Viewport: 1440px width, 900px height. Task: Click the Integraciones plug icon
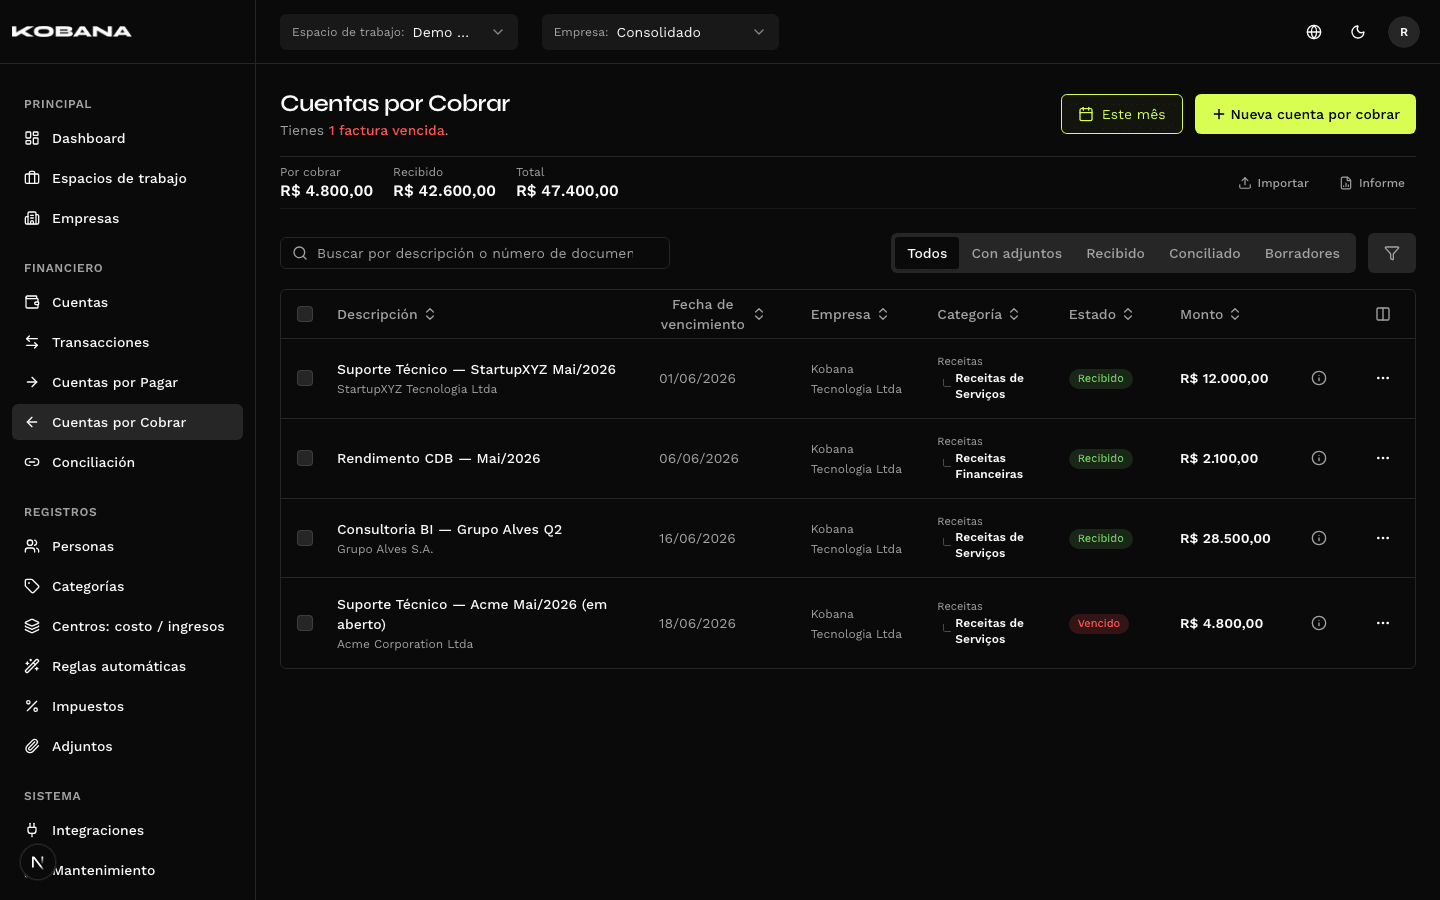[32, 830]
